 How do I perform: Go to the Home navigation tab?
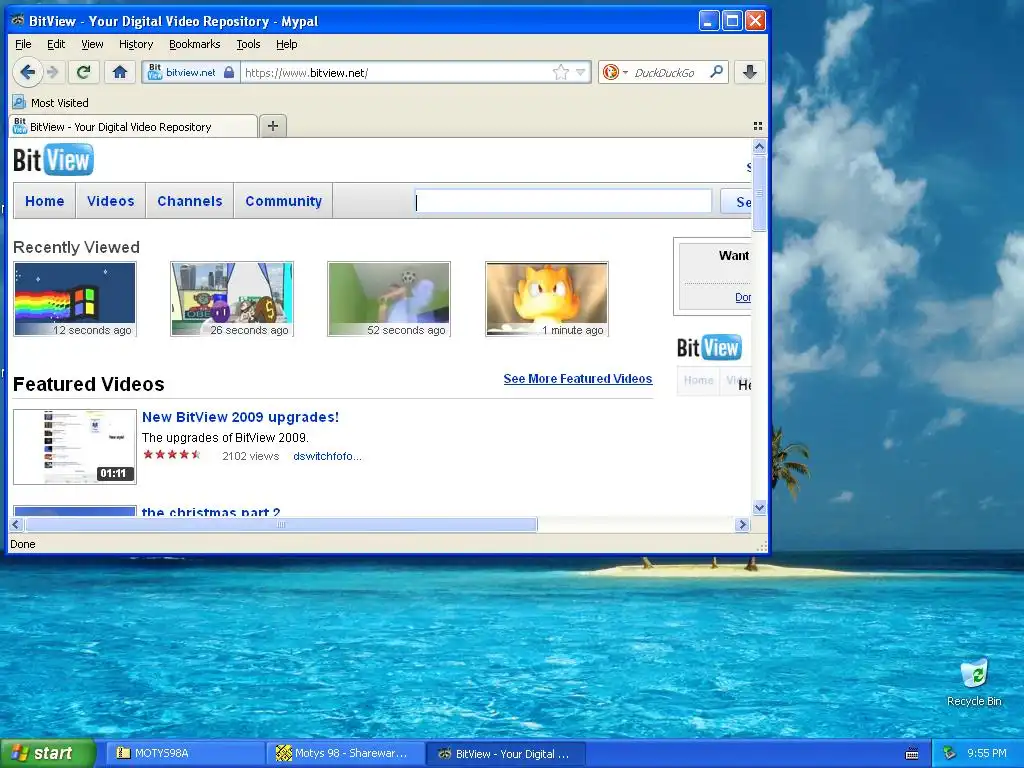click(44, 201)
